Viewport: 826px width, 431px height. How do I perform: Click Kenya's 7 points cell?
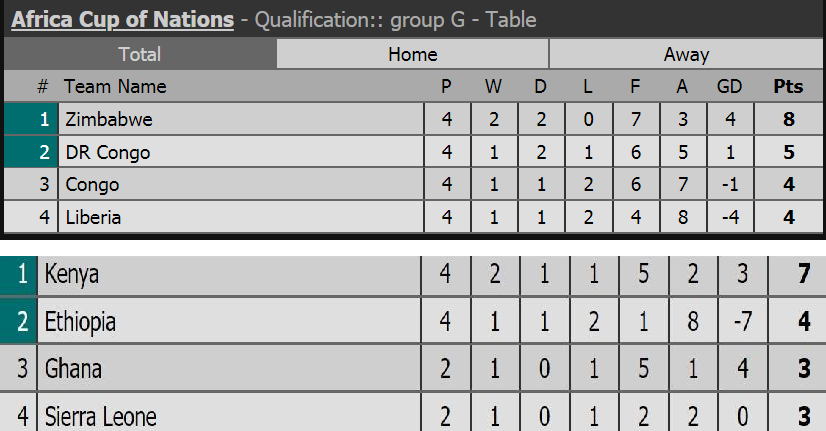coord(798,275)
